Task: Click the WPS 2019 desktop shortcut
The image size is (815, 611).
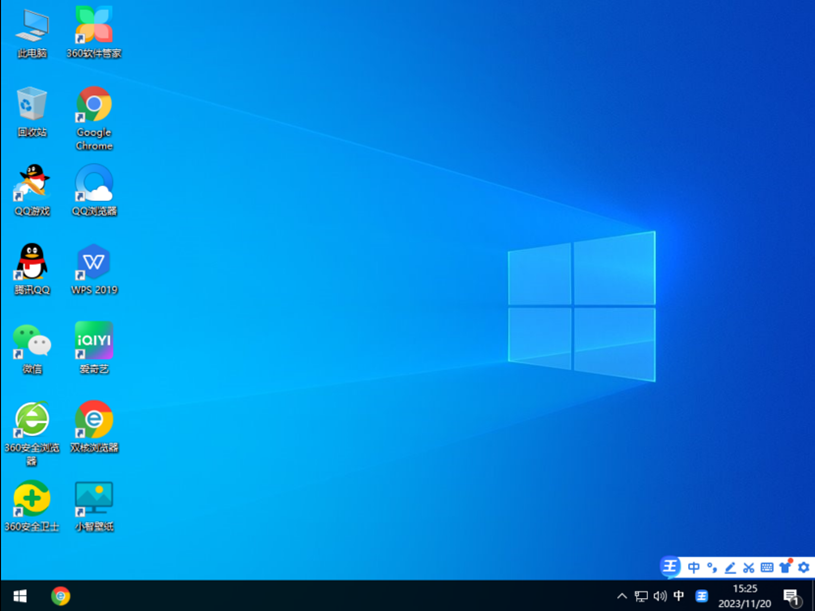Action: [x=94, y=263]
